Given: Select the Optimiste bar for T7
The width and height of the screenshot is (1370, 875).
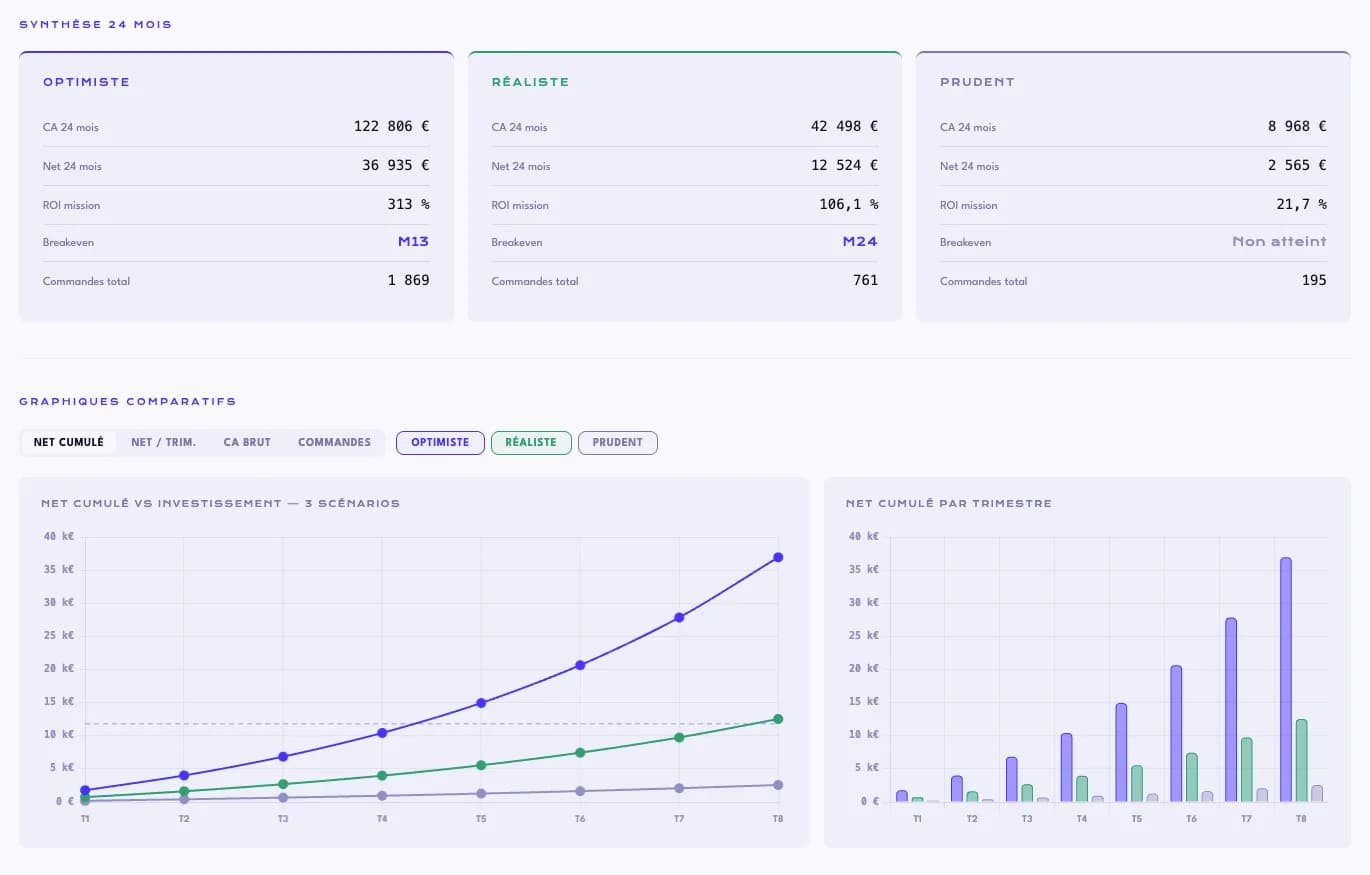Looking at the screenshot, I should (1231, 710).
